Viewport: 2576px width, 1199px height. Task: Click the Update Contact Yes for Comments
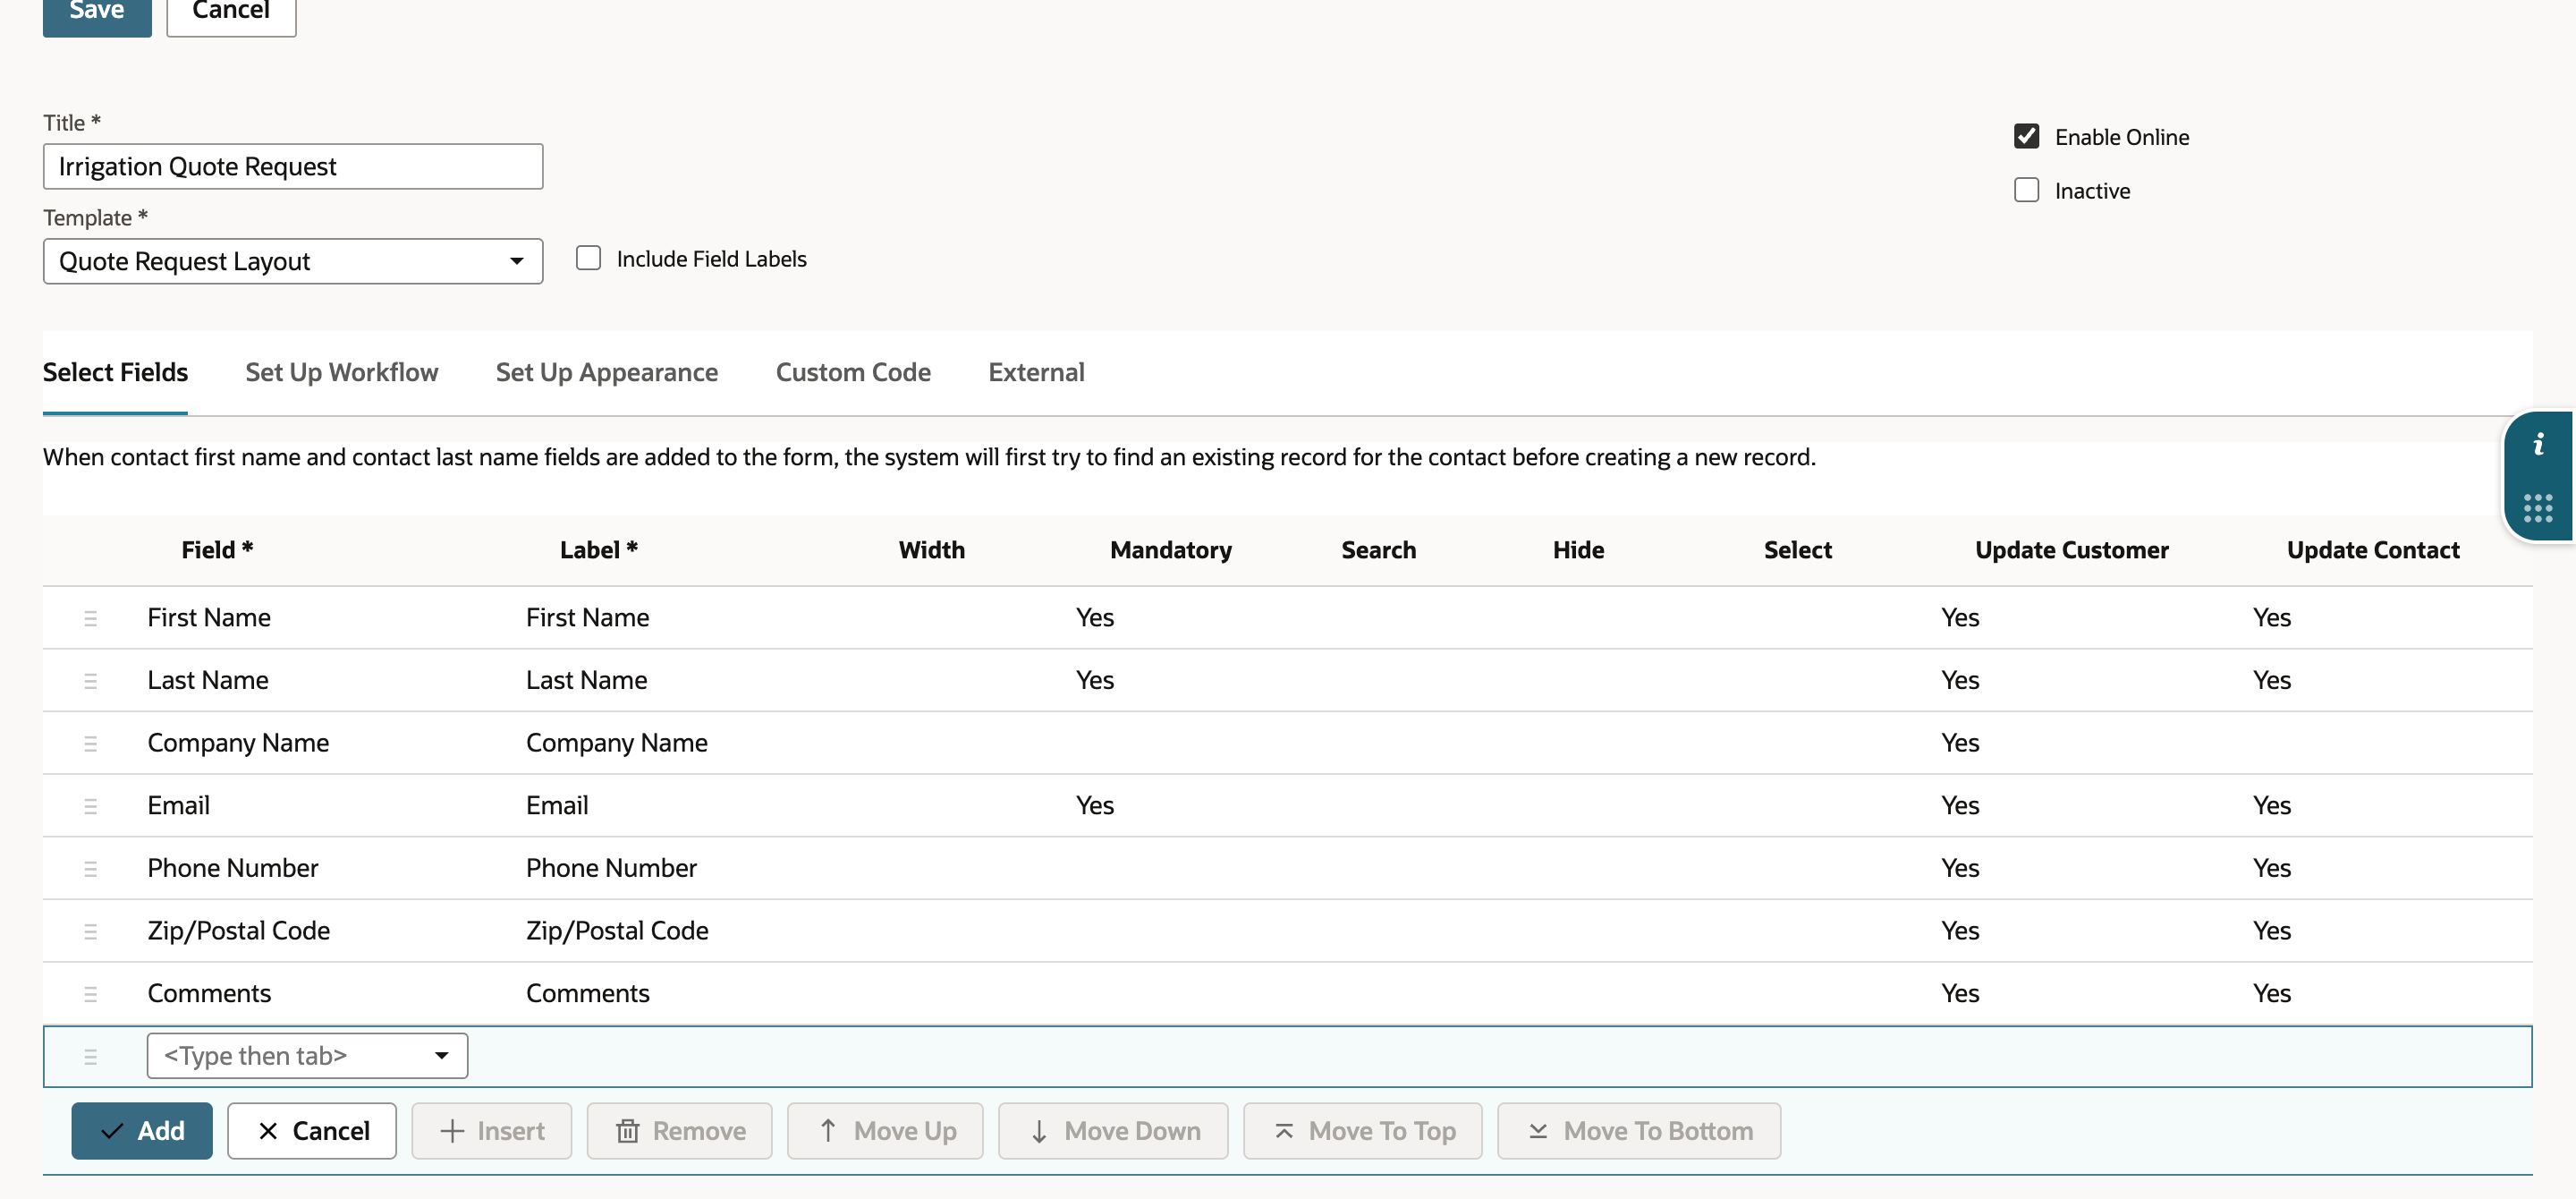[x=2272, y=993]
